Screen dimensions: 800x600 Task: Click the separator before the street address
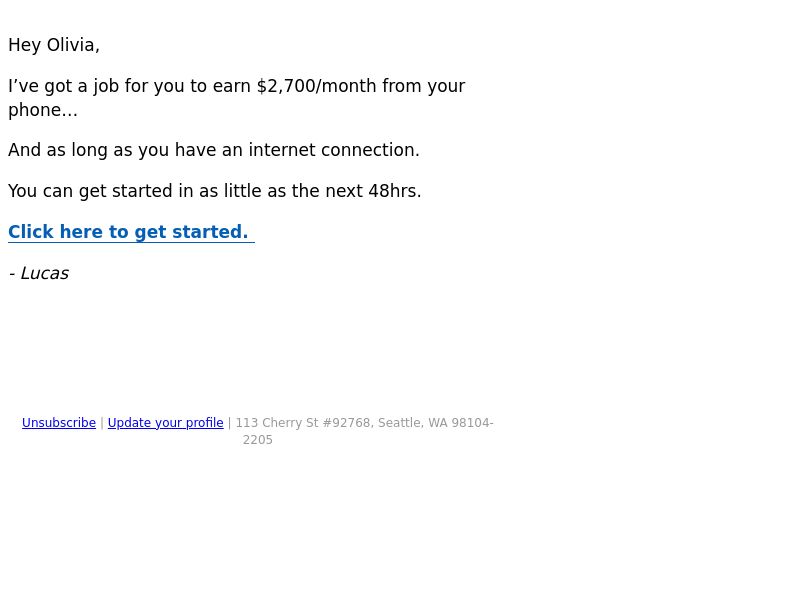230,423
